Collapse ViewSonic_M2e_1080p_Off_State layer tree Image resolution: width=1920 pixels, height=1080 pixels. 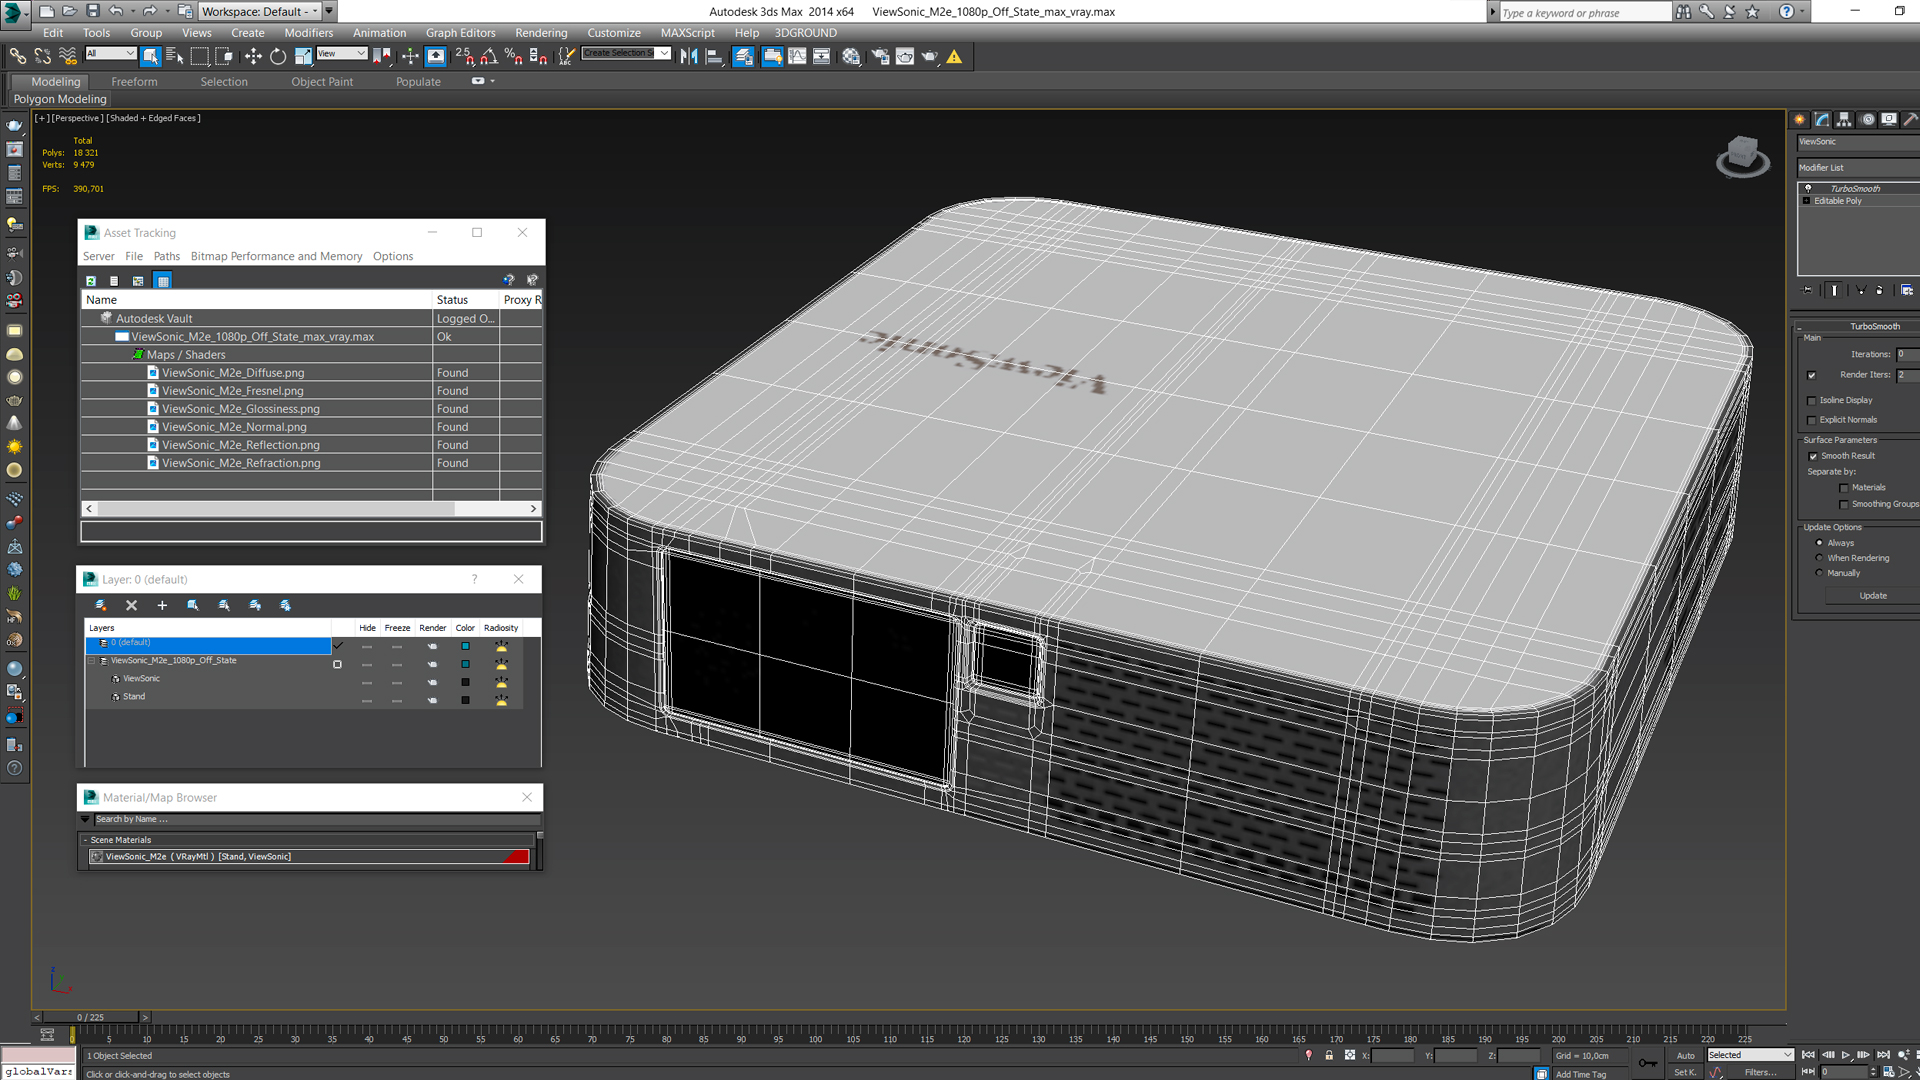pyautogui.click(x=92, y=661)
